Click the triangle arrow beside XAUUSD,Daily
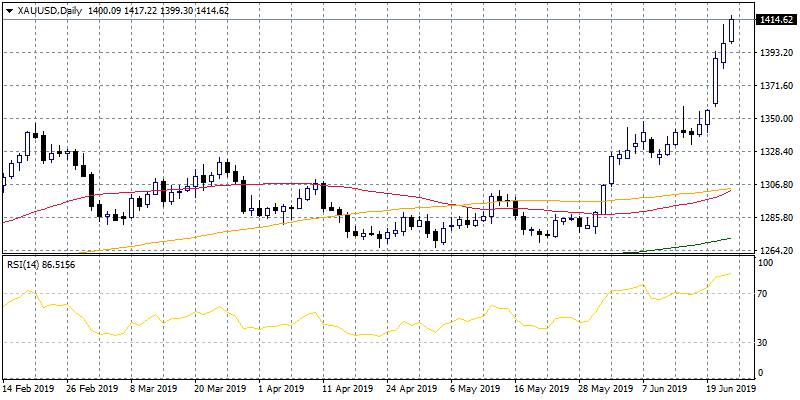The width and height of the screenshot is (800, 400). pyautogui.click(x=9, y=11)
